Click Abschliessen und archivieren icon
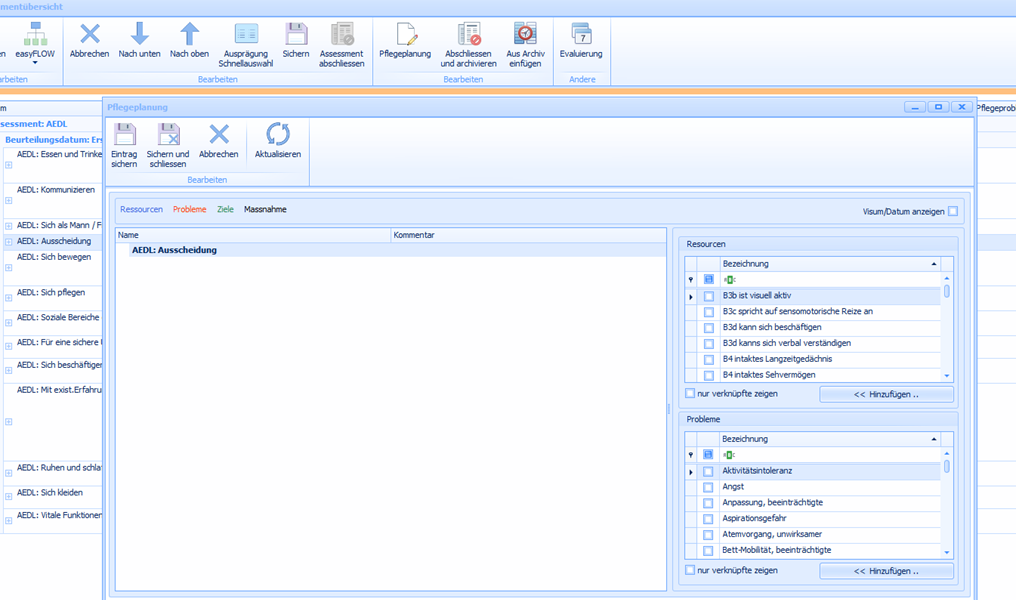Viewport: 1016px width, 600px height. (468, 35)
